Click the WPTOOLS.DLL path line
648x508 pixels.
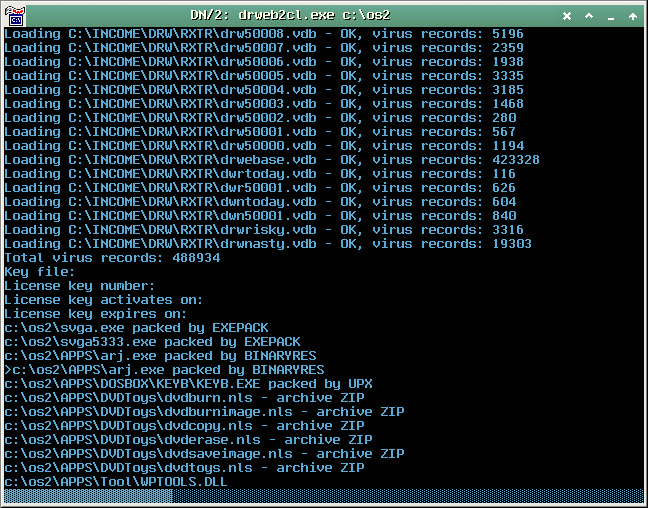click(116, 482)
